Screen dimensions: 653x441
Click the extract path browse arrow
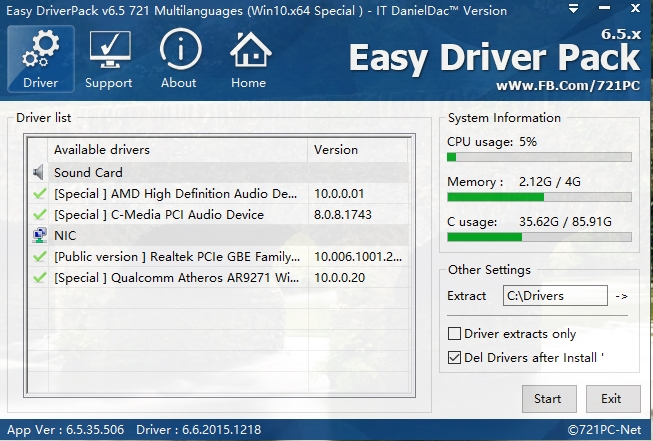pos(621,296)
